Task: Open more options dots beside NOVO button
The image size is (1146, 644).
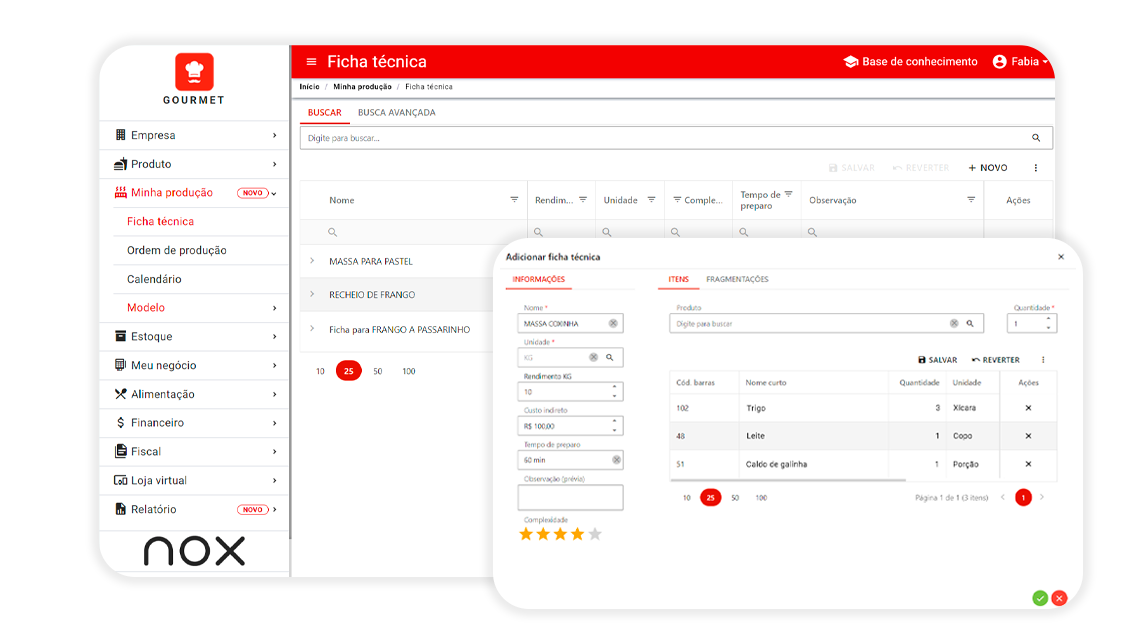Action: pyautogui.click(x=1036, y=168)
